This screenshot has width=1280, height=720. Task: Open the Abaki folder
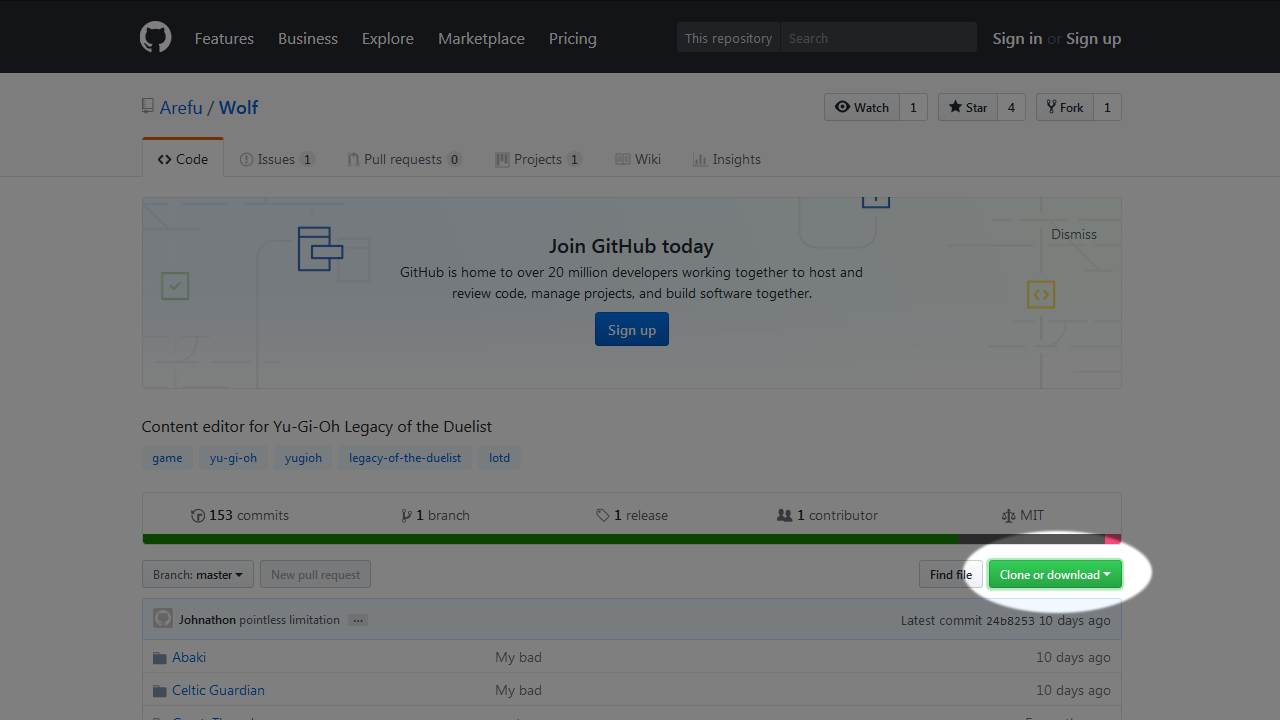tap(189, 657)
